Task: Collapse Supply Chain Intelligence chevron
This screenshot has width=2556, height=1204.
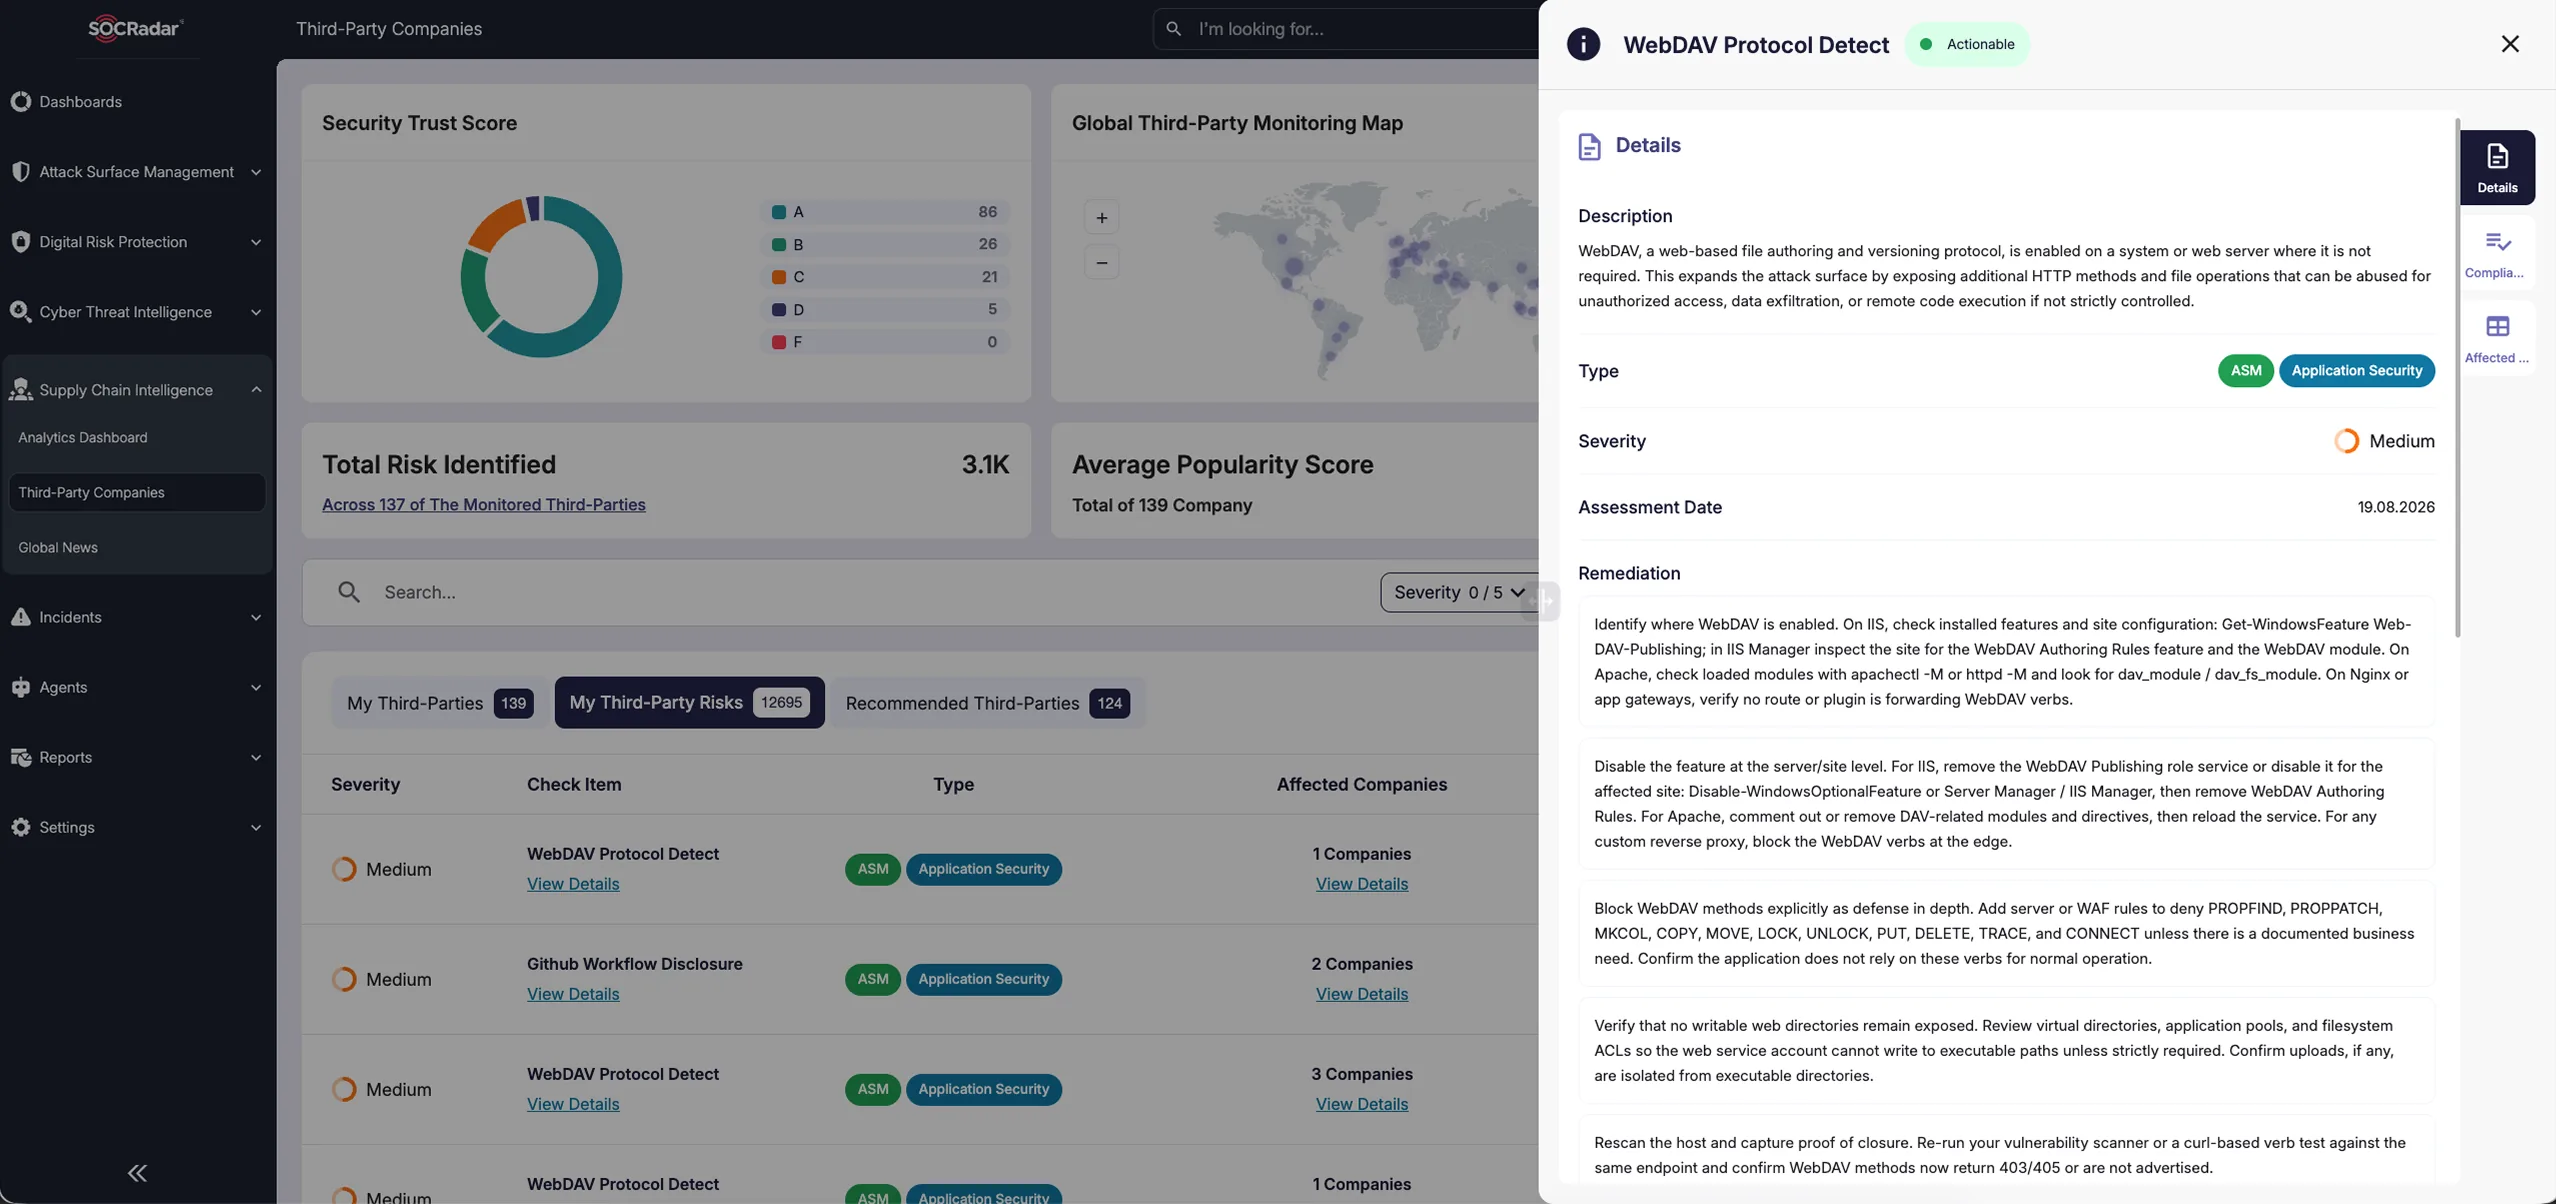Action: [256, 390]
